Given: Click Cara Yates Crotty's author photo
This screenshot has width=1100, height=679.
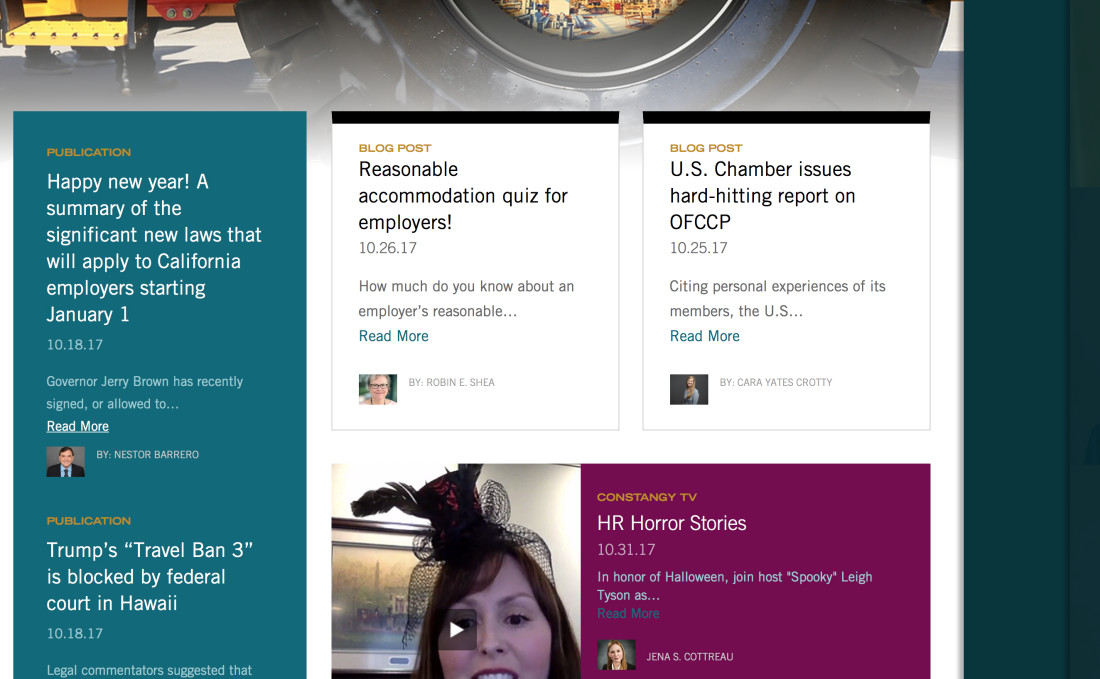Looking at the screenshot, I should (x=688, y=389).
